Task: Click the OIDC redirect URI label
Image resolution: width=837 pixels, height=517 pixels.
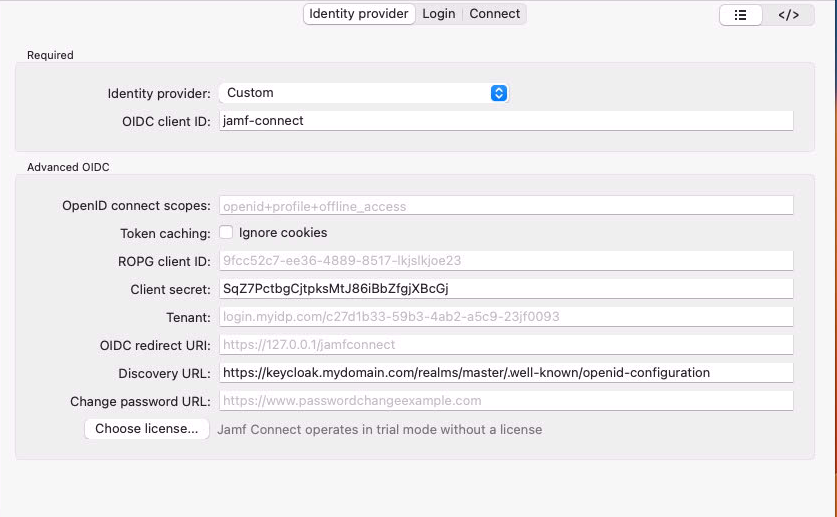Action: (x=155, y=346)
